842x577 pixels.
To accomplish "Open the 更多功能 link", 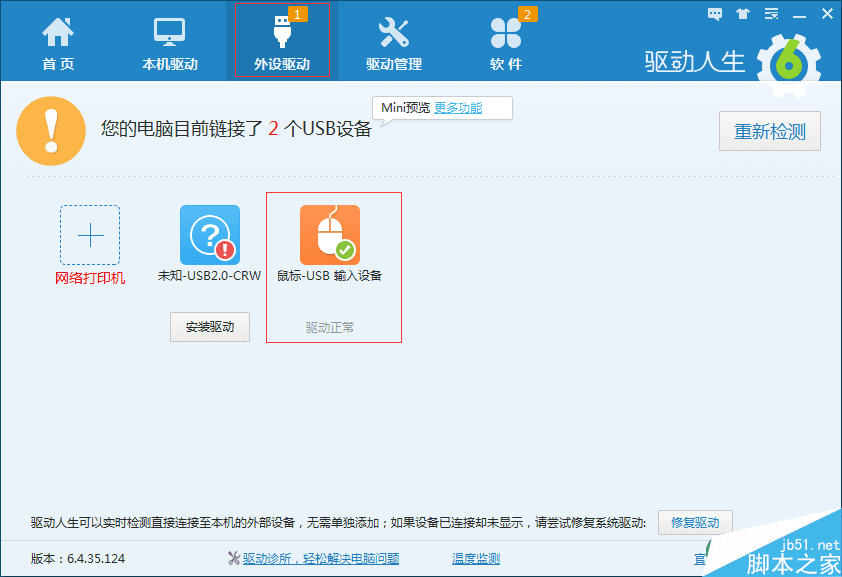I will pos(456,107).
